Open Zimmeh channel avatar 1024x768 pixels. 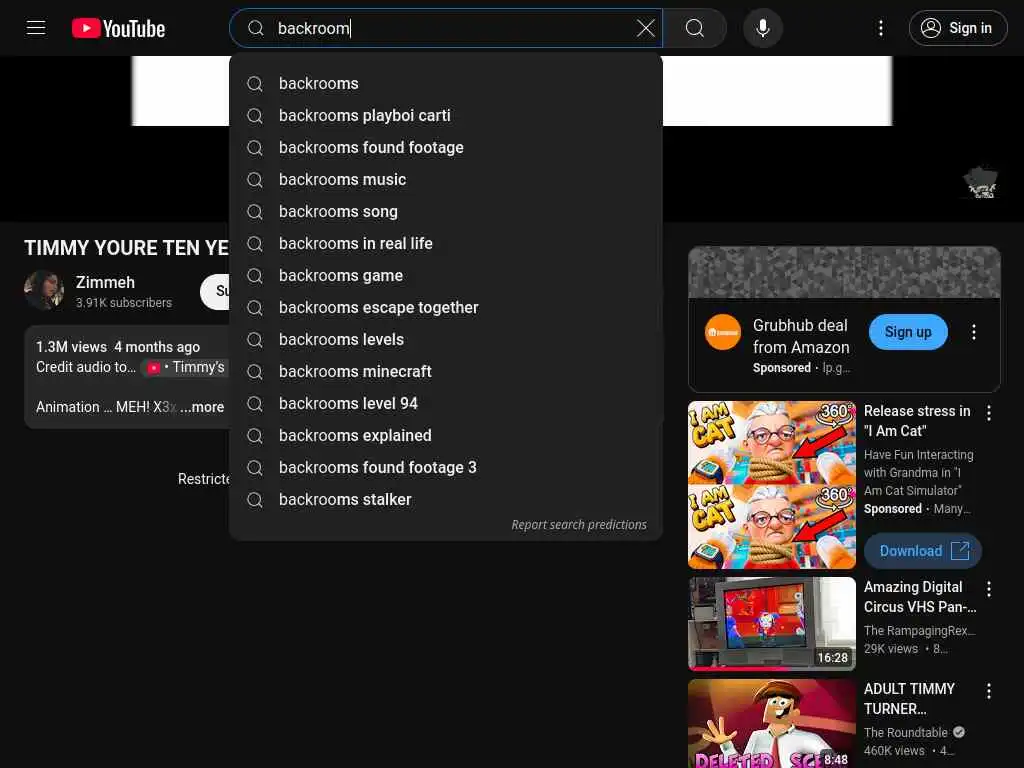44,290
